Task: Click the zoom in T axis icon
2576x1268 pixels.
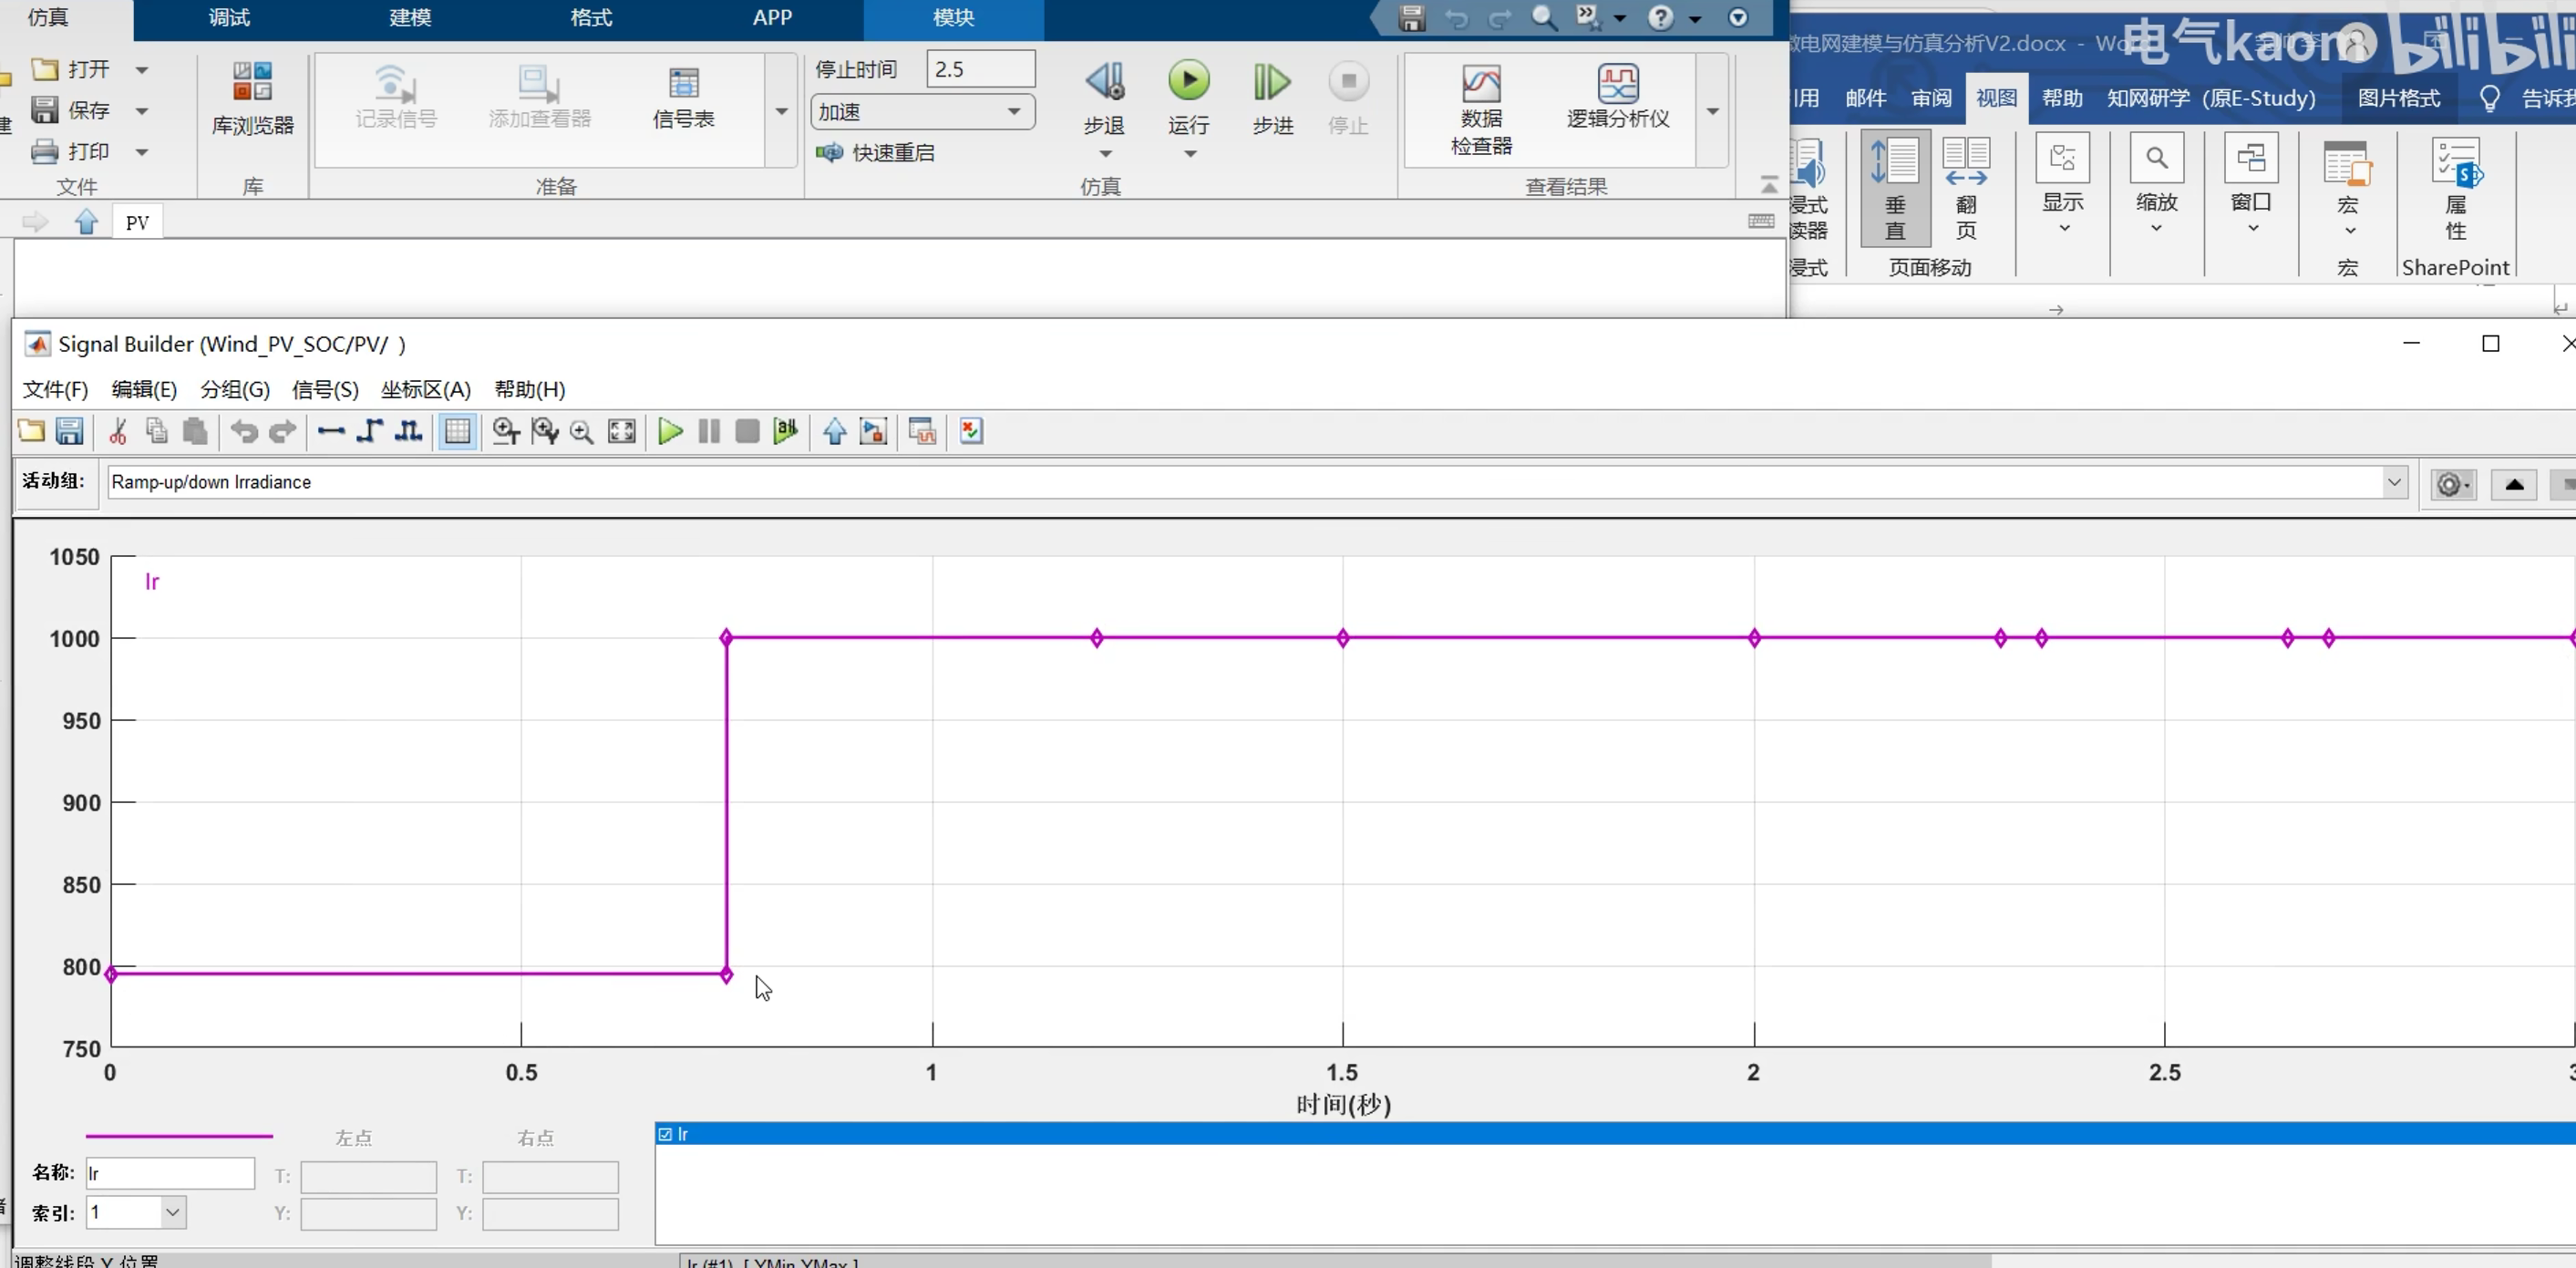Action: pos(505,432)
